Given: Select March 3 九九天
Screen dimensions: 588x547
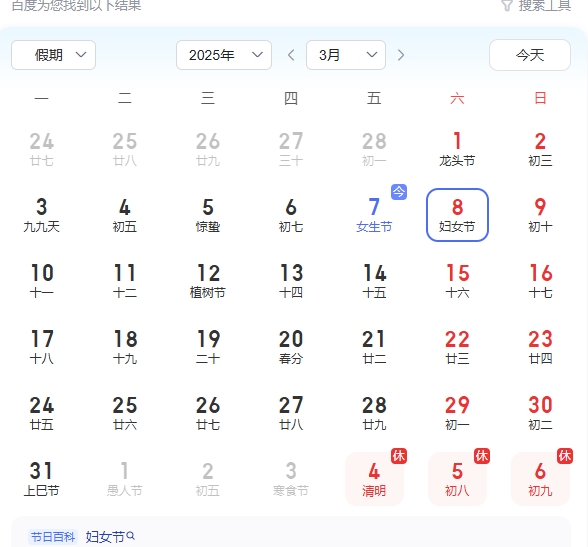Looking at the screenshot, I should click(x=42, y=215).
